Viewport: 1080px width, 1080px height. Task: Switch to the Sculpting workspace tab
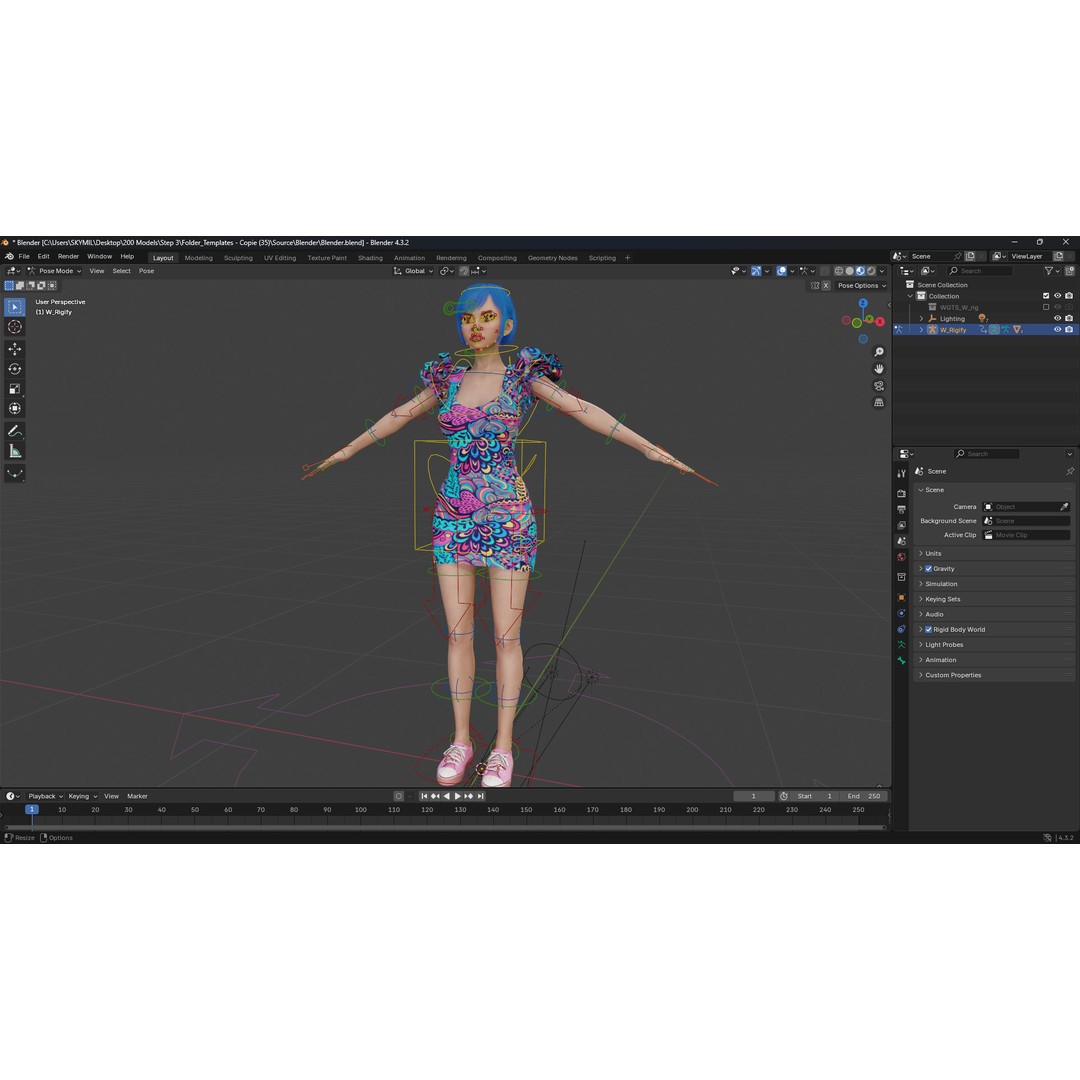click(238, 258)
